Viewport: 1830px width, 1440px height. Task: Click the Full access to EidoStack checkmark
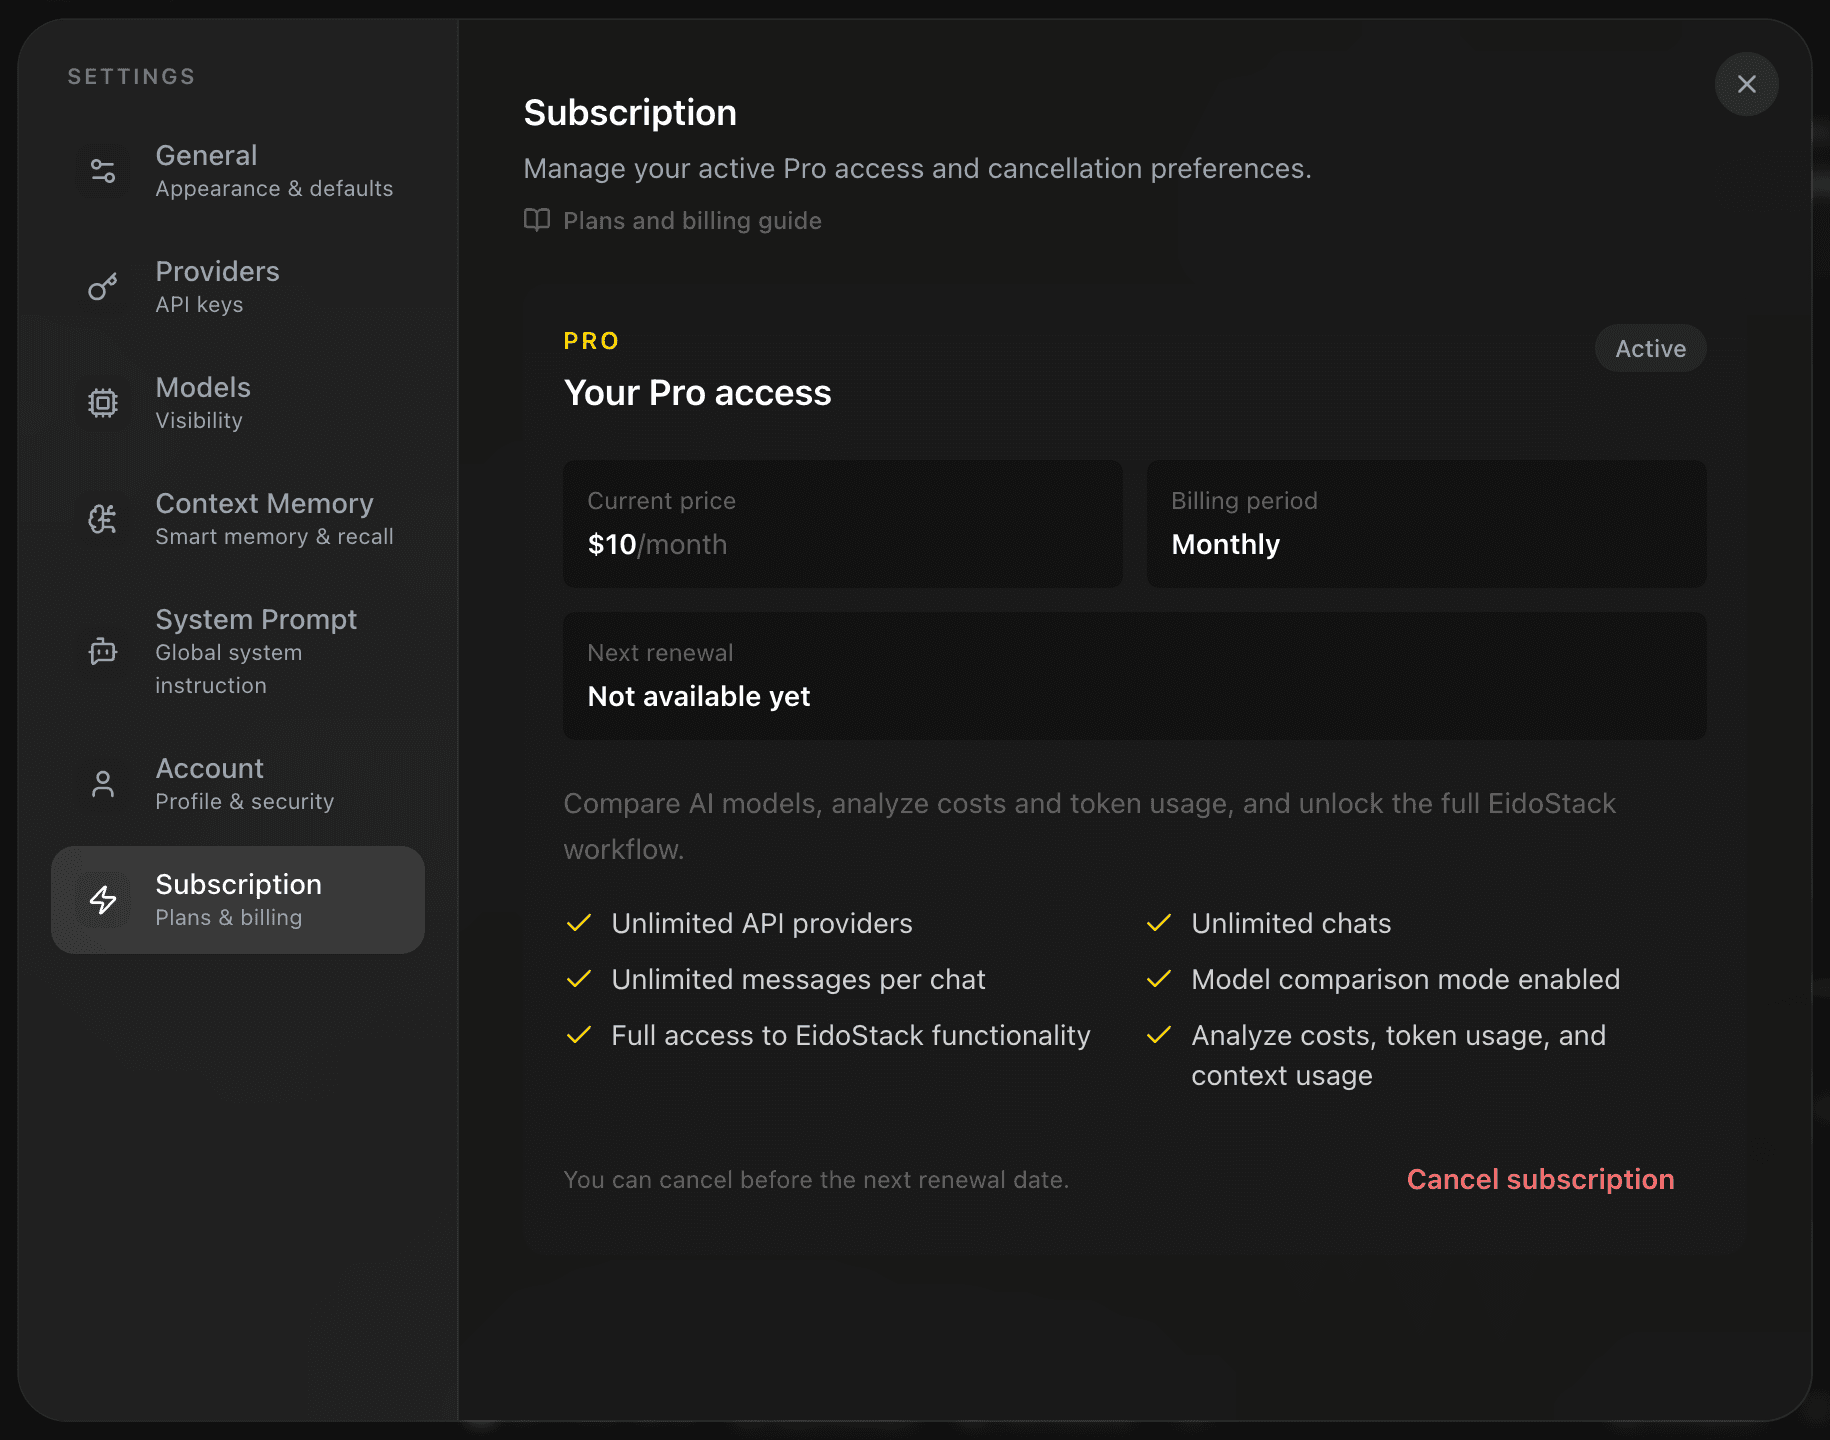579,1035
